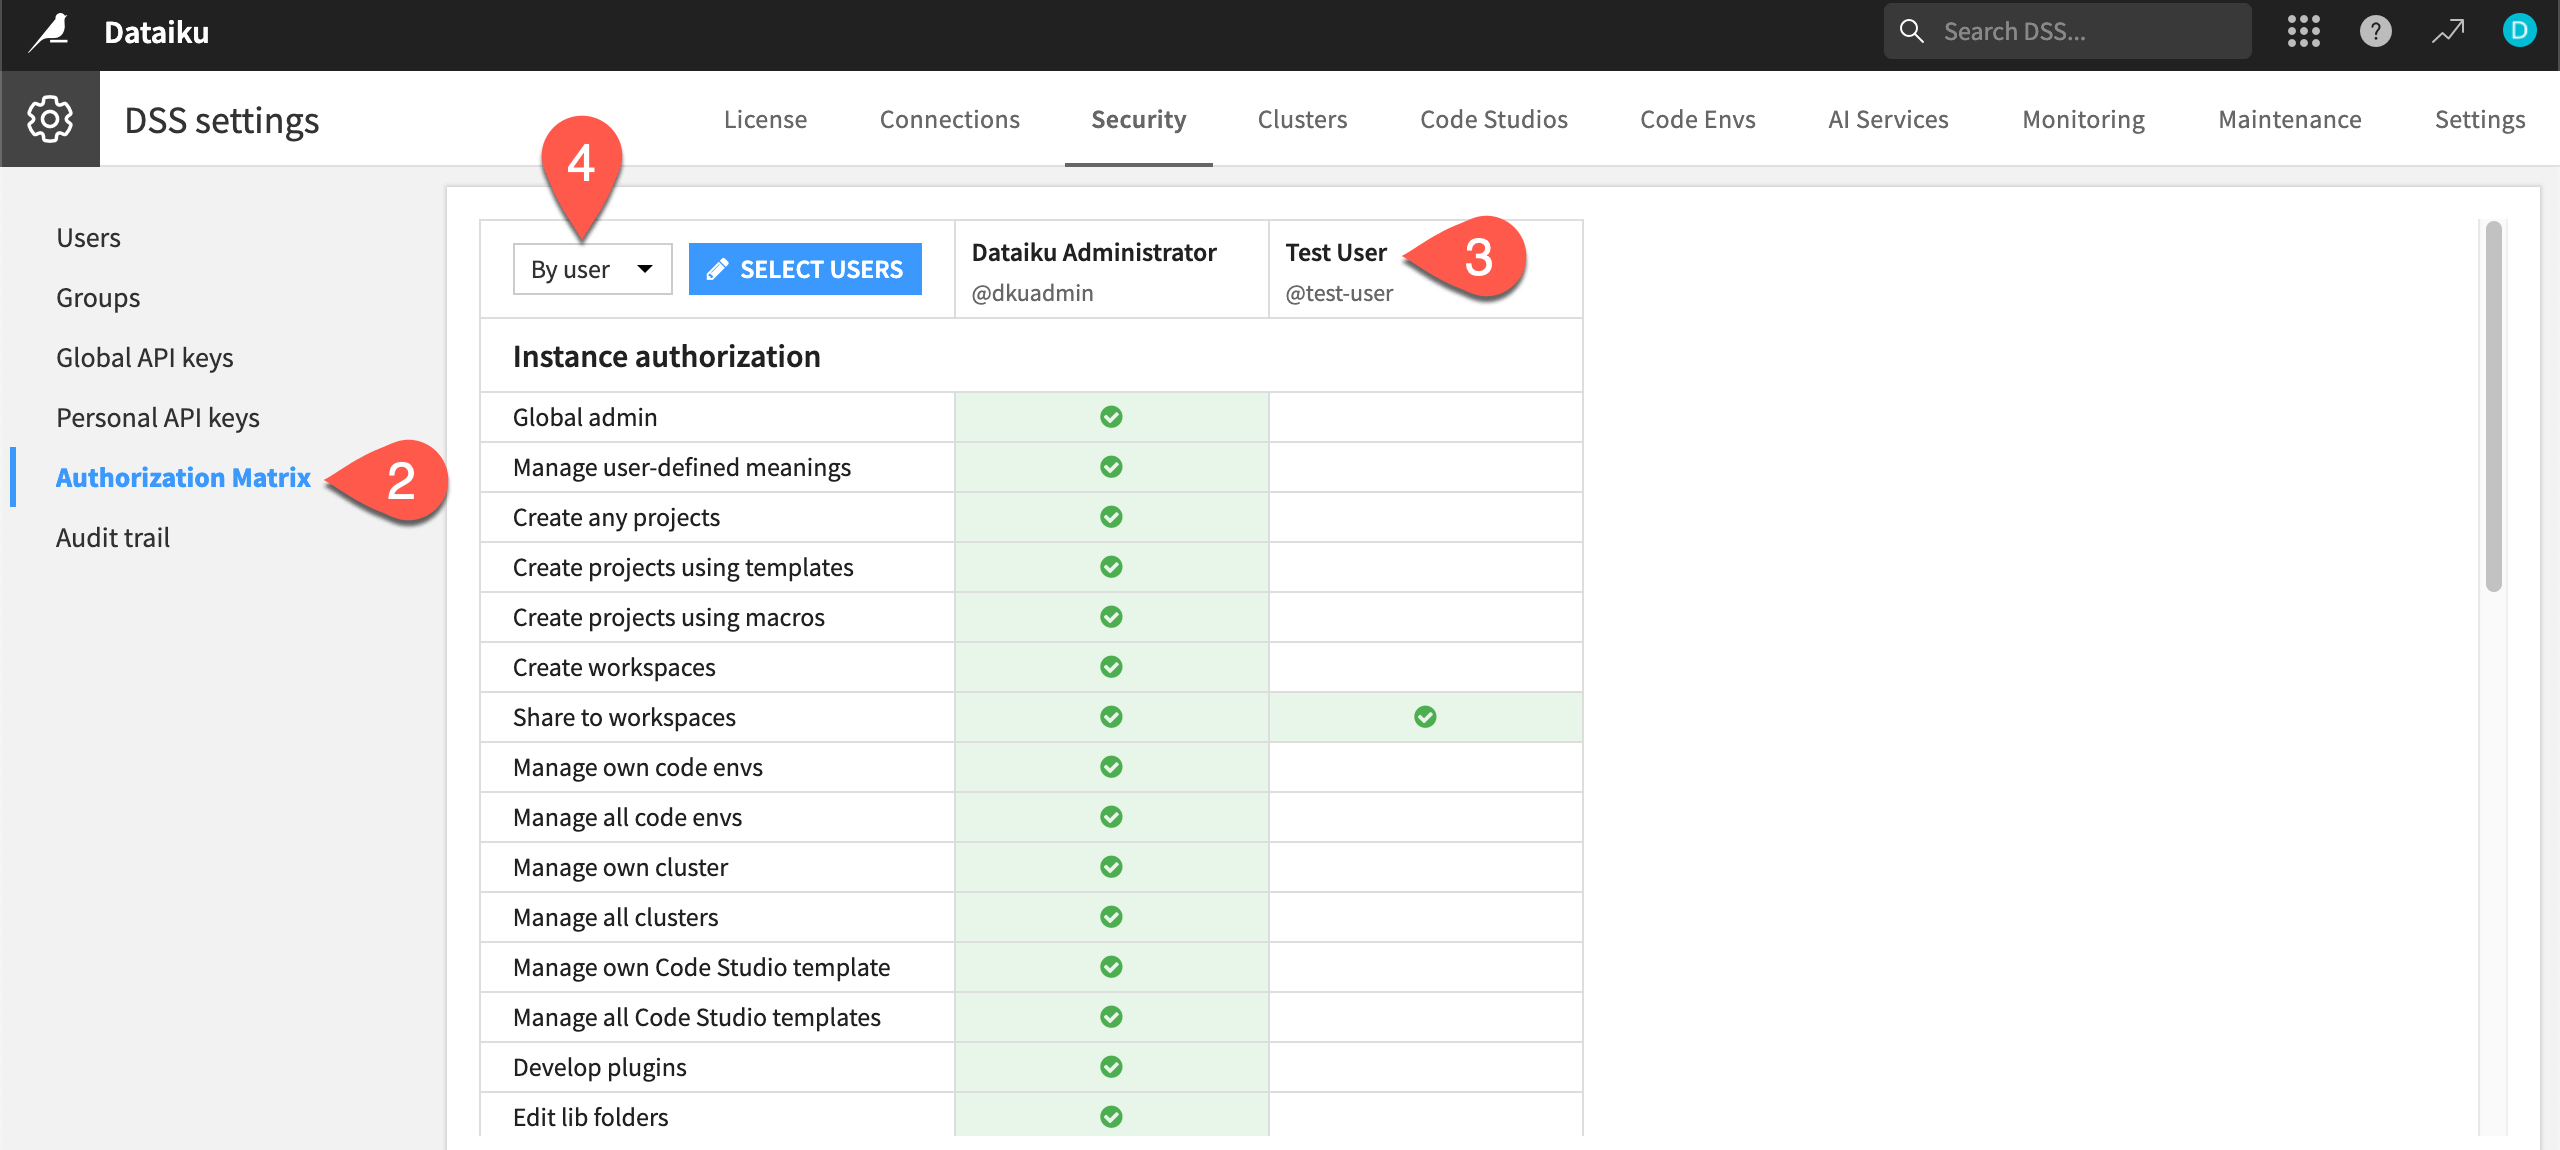This screenshot has width=2560, height=1150.
Task: Click the Create workspaces checkmark for dkuadmin
Action: [x=1111, y=667]
